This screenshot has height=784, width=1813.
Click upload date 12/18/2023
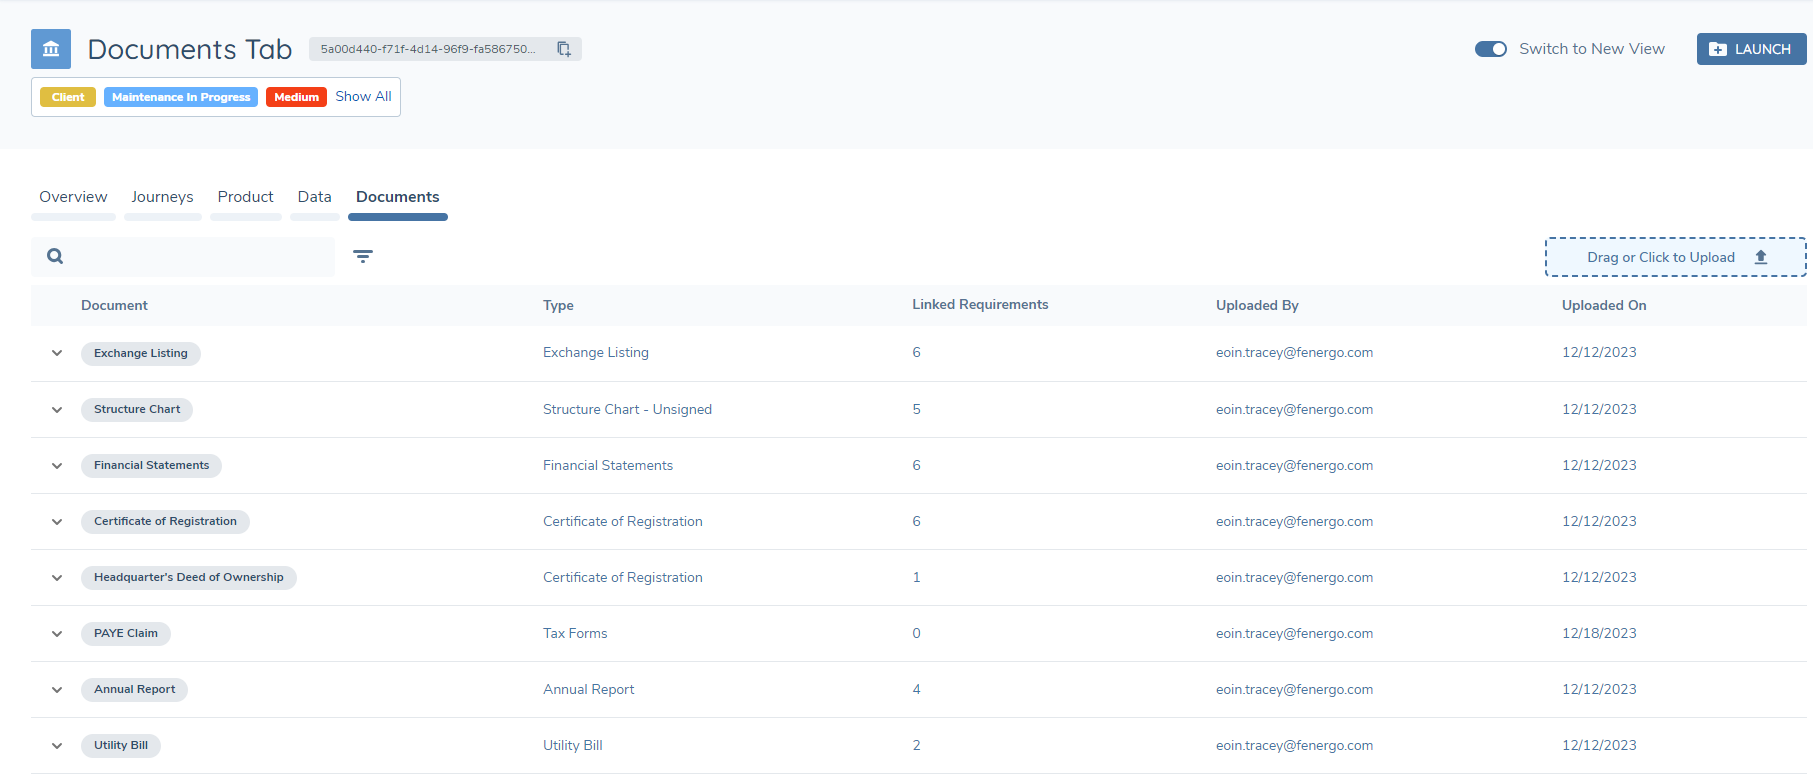click(1599, 633)
